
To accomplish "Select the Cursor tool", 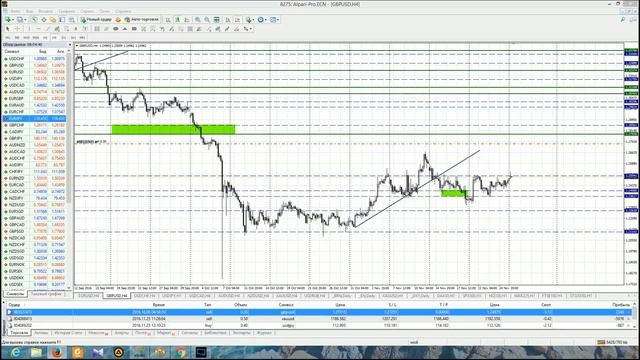I will [x=8, y=29].
